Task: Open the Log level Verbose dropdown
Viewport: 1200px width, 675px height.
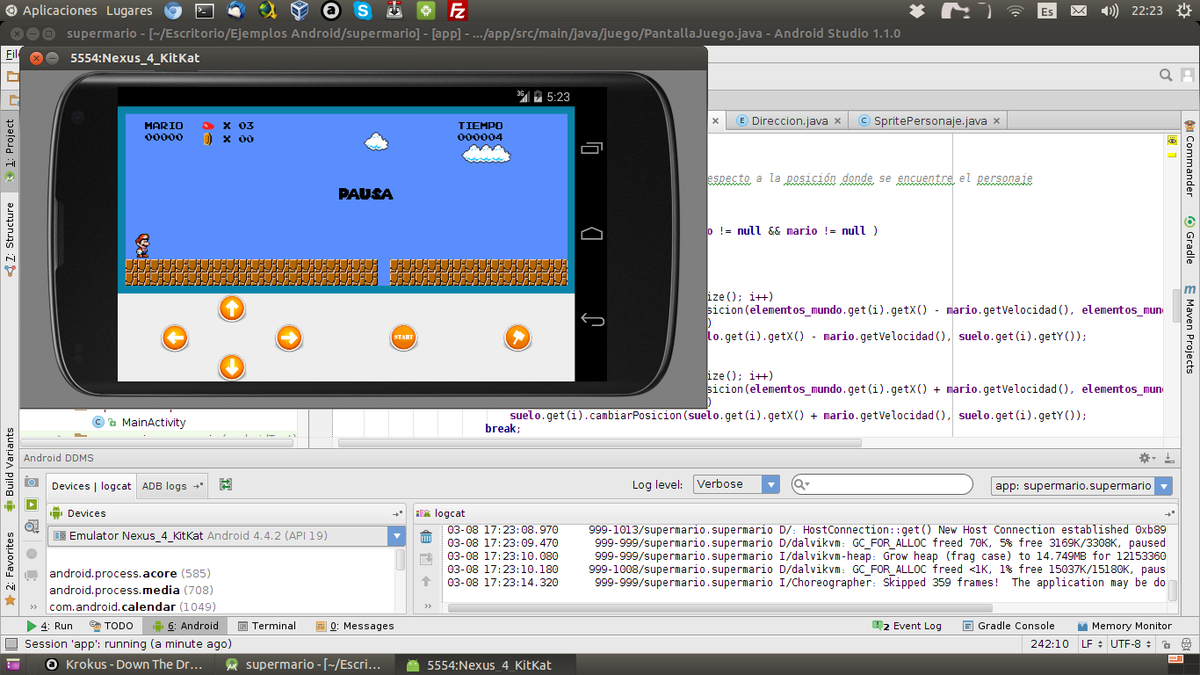Action: point(736,484)
